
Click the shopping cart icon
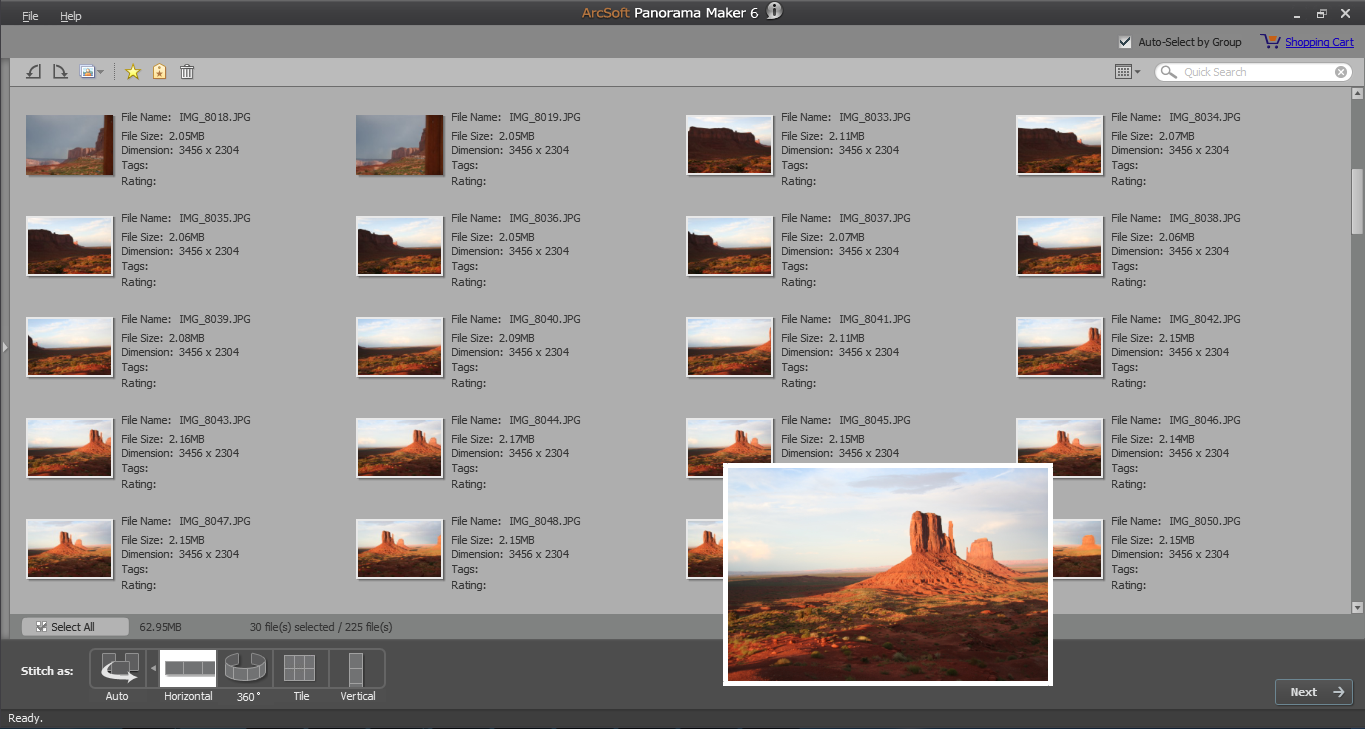pos(1270,42)
